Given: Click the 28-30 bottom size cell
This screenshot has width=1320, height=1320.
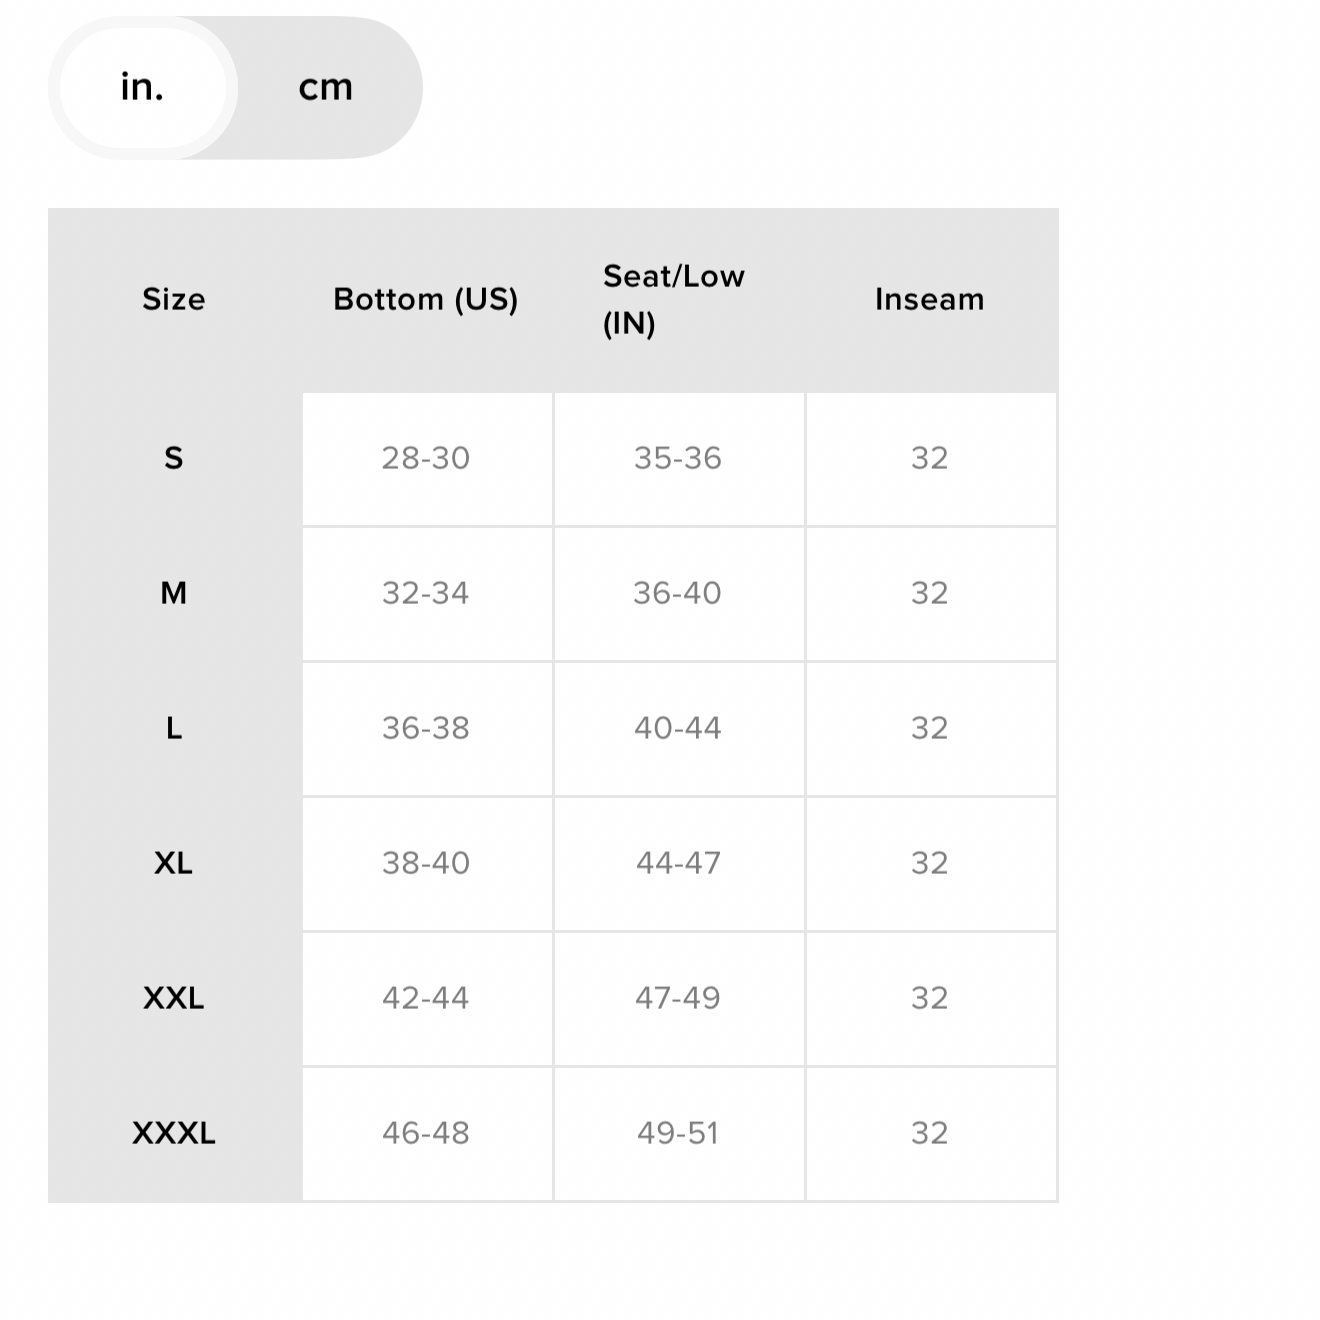Looking at the screenshot, I should pyautogui.click(x=426, y=458).
